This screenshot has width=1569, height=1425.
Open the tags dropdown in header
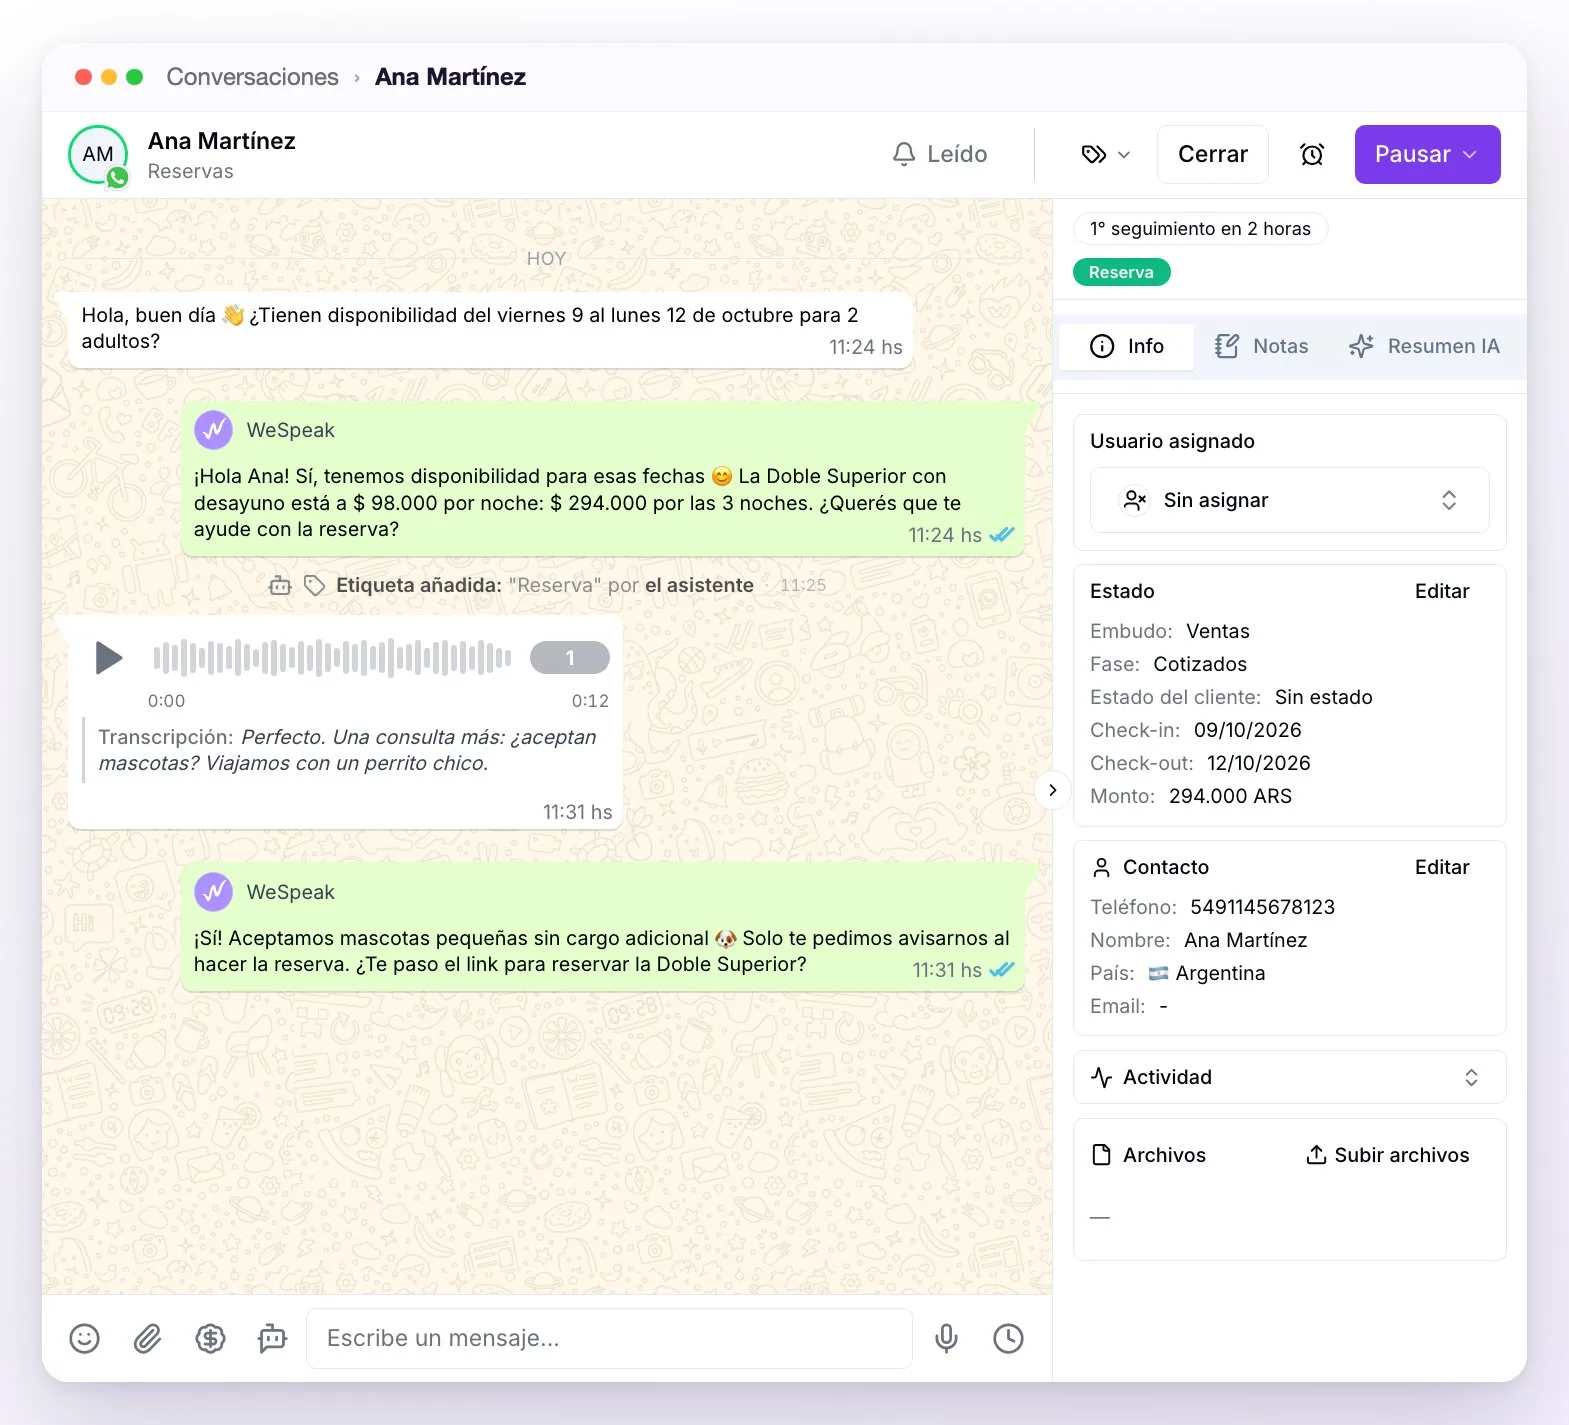pos(1105,154)
